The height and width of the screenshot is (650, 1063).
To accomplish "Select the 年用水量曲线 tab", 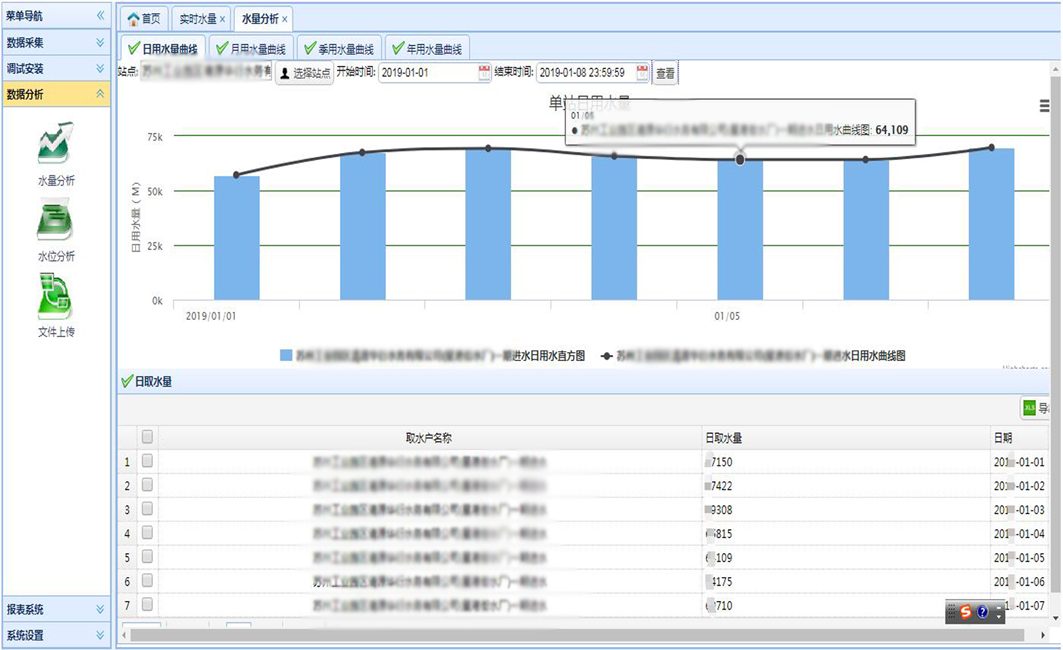I will (427, 49).
